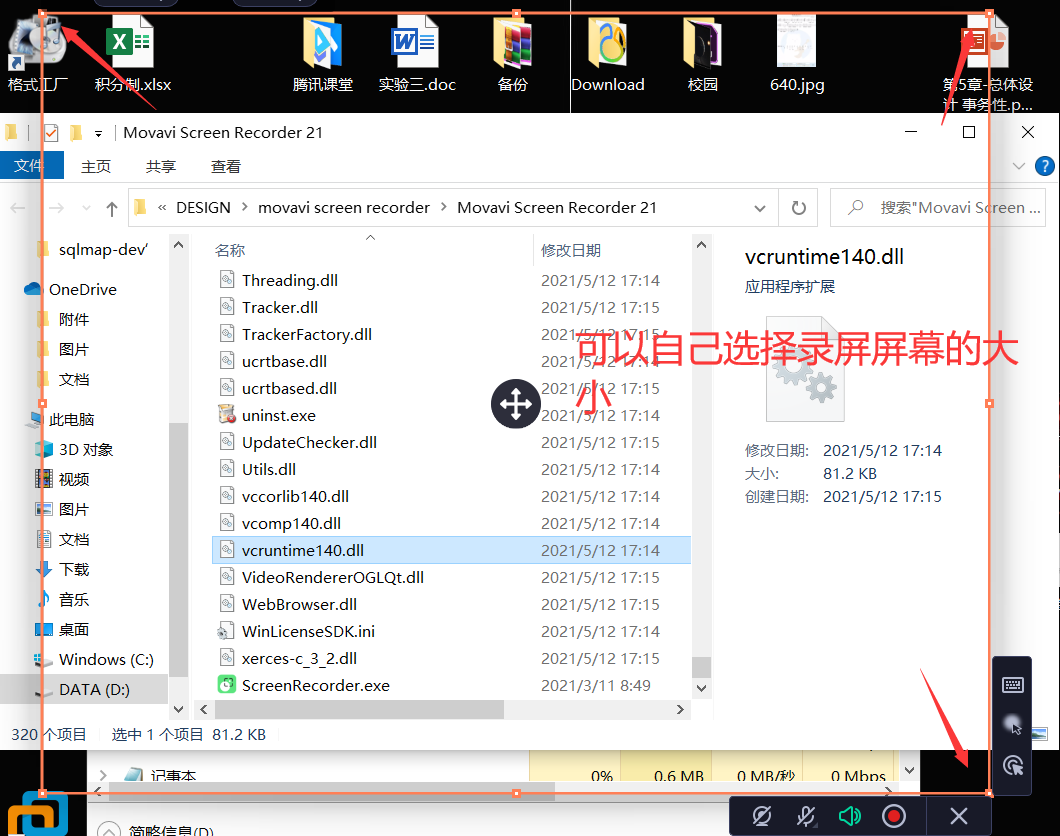Click the Movavi Screen search box

(938, 208)
